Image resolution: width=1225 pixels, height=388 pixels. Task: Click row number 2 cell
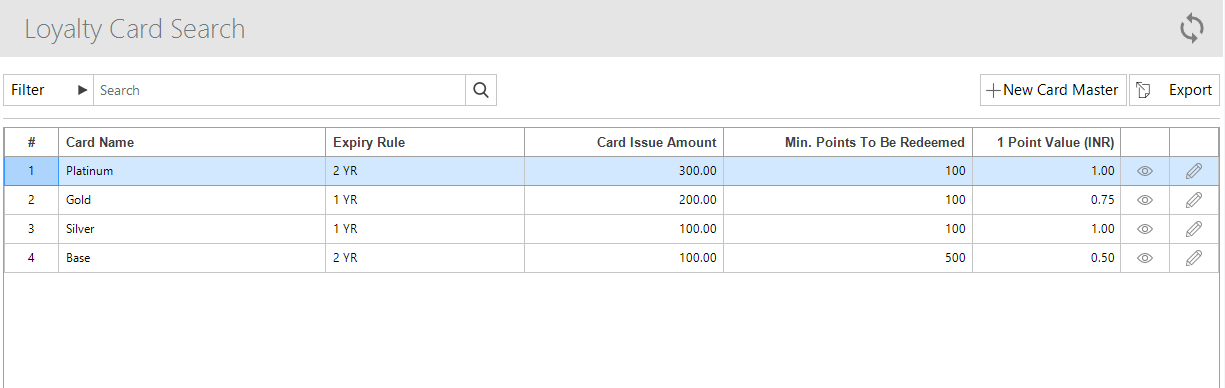pyautogui.click(x=31, y=200)
